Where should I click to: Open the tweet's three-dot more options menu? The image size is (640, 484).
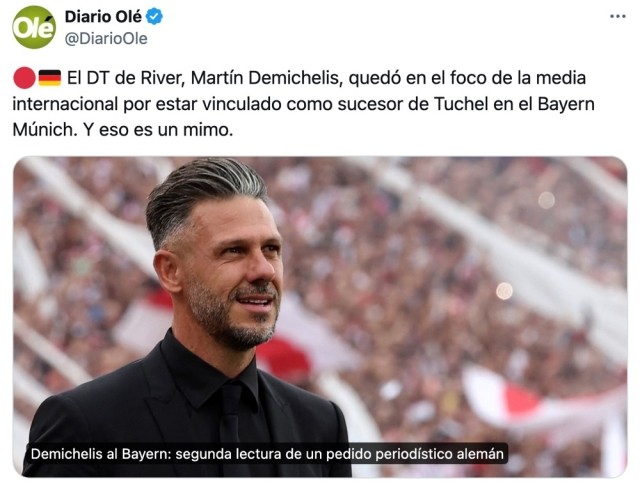point(618,16)
